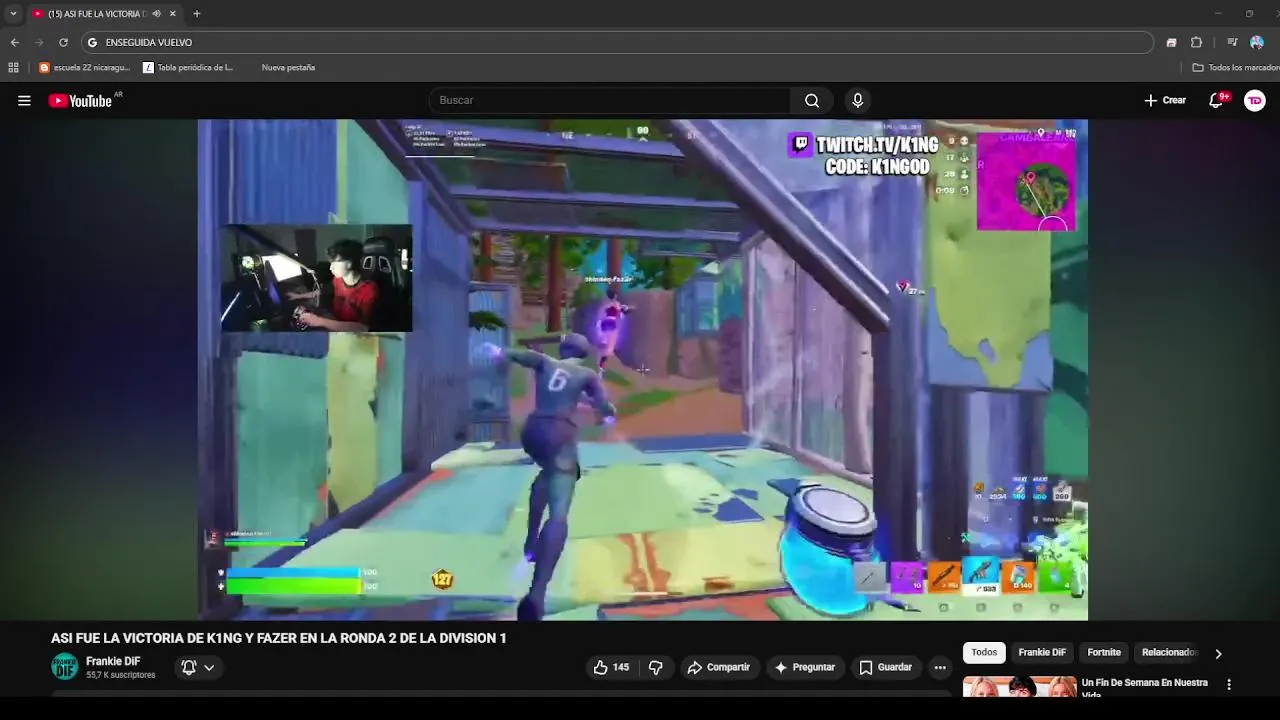Viewport: 1280px width, 720px height.
Task: Save video with the Guardar button
Action: tap(886, 667)
